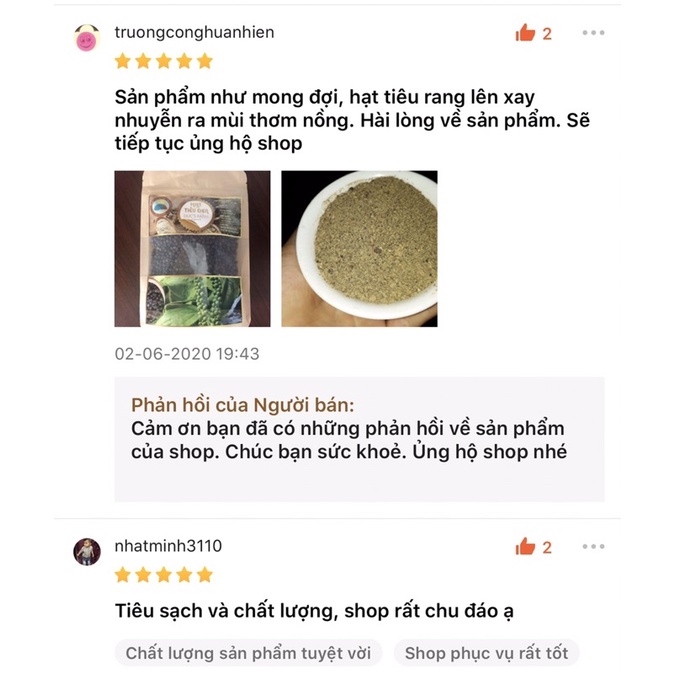Image resolution: width=674 pixels, height=674 pixels.
Task: Click review text 'Tiêu sạch và chất lượng'
Action: pyautogui.click(x=224, y=611)
